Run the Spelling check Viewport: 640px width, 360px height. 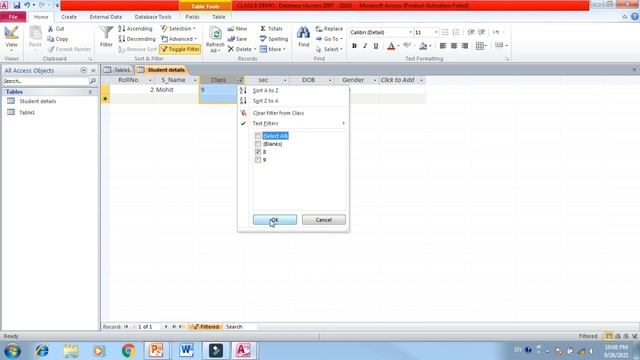pyautogui.click(x=274, y=39)
